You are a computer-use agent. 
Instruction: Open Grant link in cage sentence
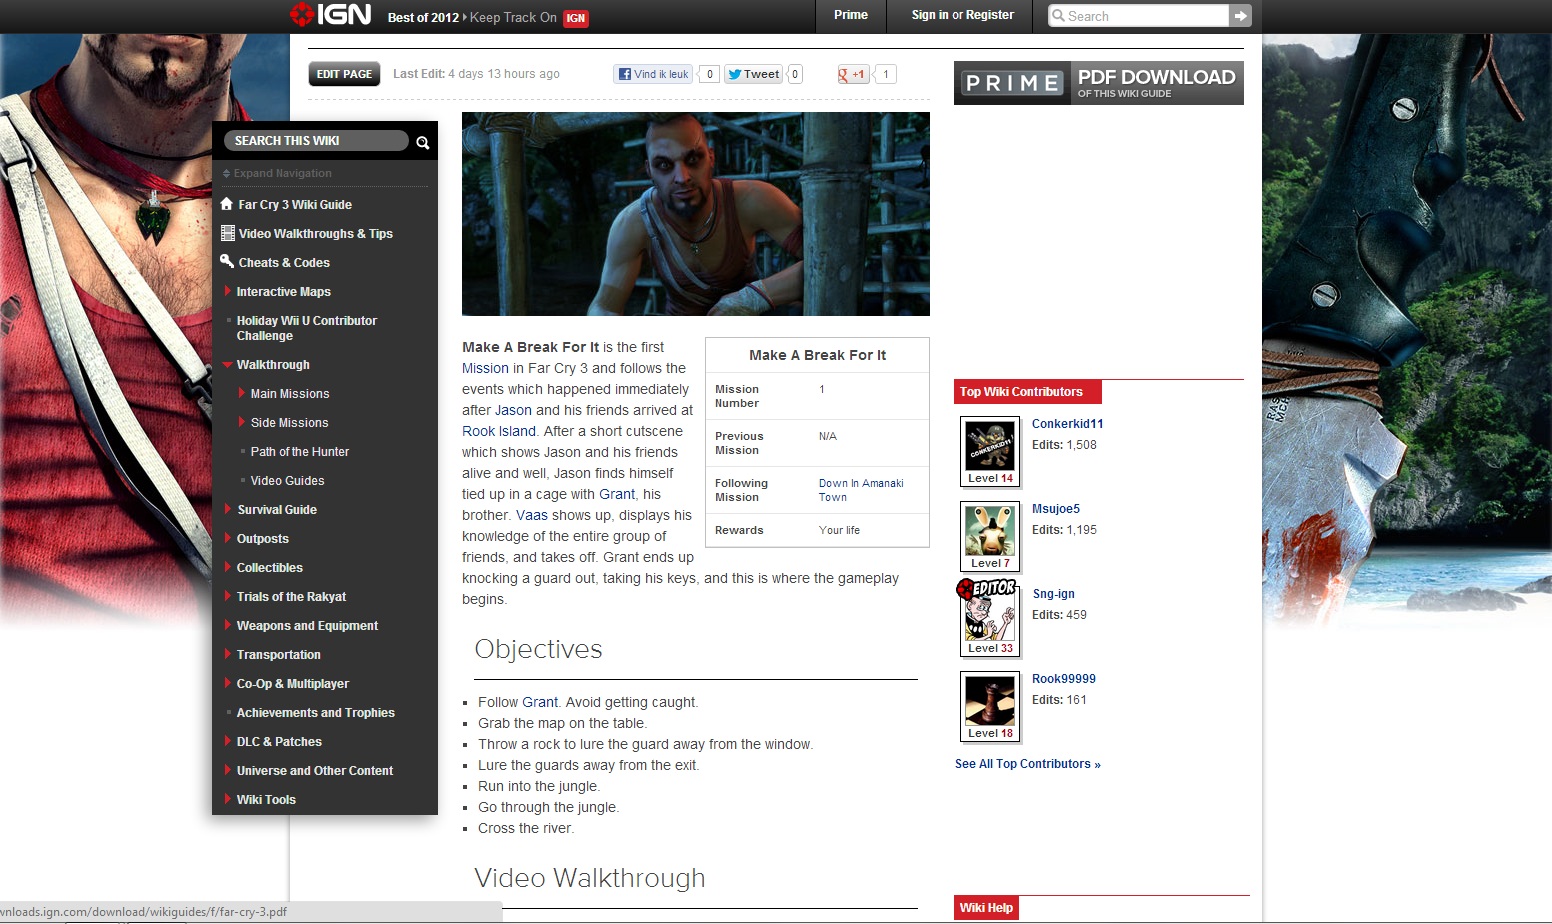[617, 494]
